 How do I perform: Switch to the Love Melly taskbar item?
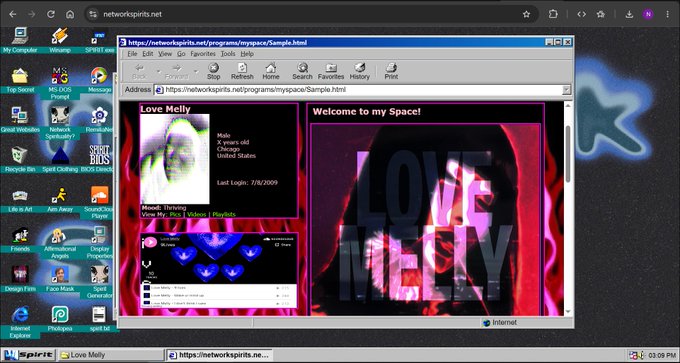[x=111, y=355]
